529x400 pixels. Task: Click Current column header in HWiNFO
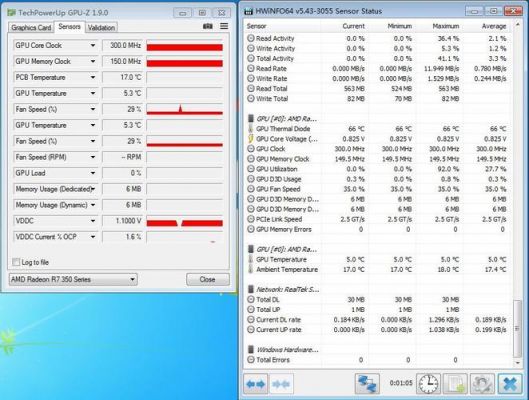coord(353,26)
